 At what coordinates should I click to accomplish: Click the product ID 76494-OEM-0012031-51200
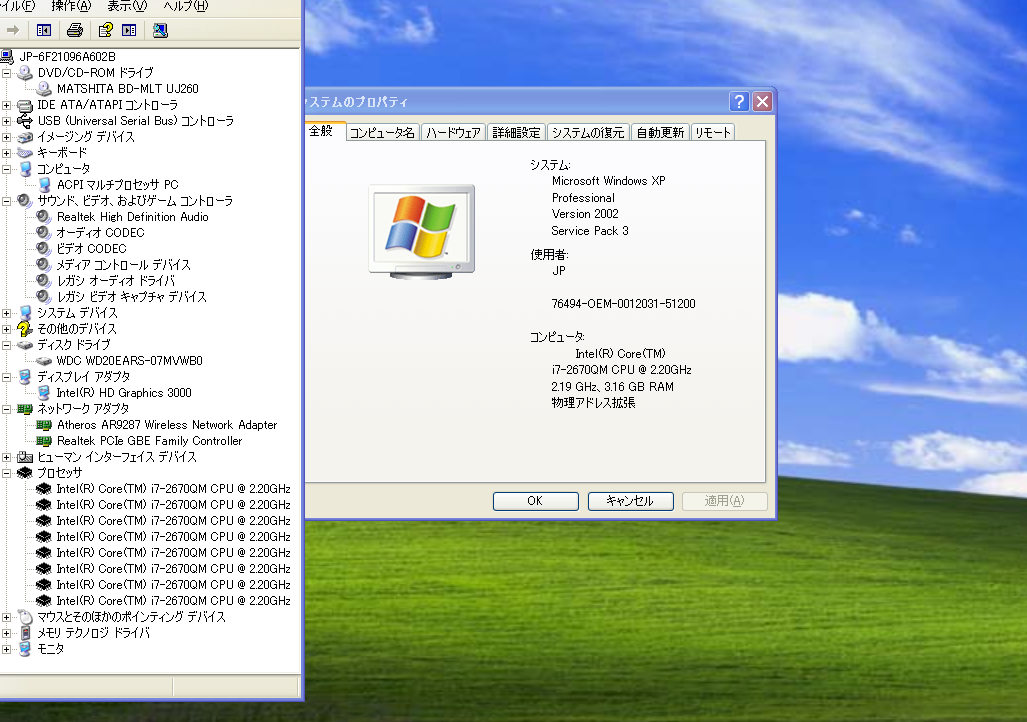click(624, 304)
